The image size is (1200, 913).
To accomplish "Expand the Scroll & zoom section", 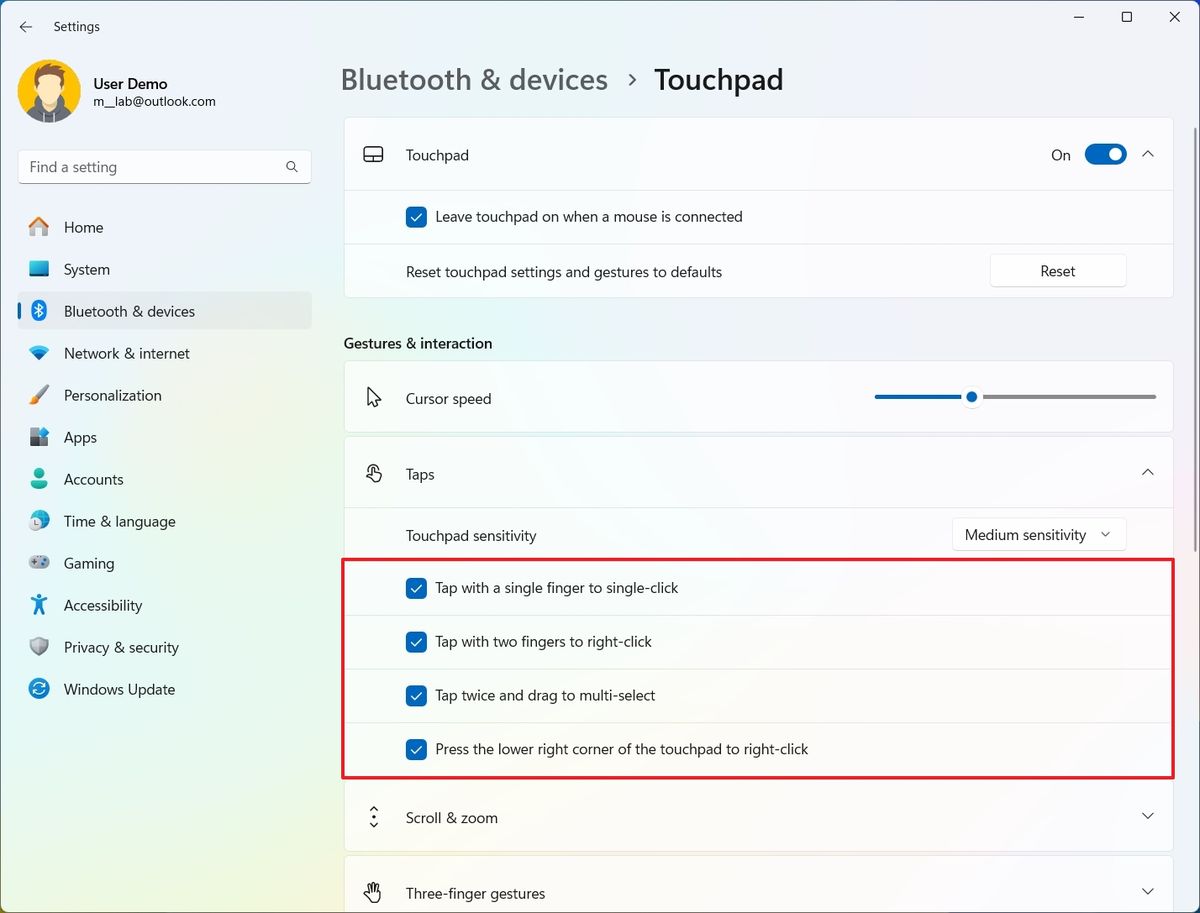I will click(x=1147, y=817).
